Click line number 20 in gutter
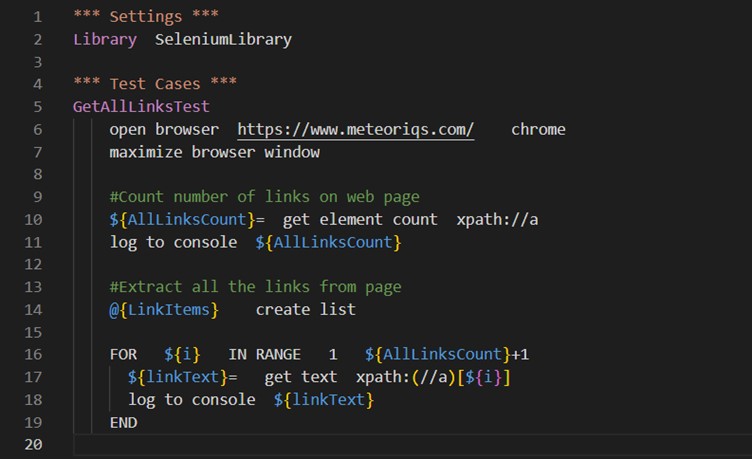This screenshot has height=459, width=752. pyautogui.click(x=33, y=445)
